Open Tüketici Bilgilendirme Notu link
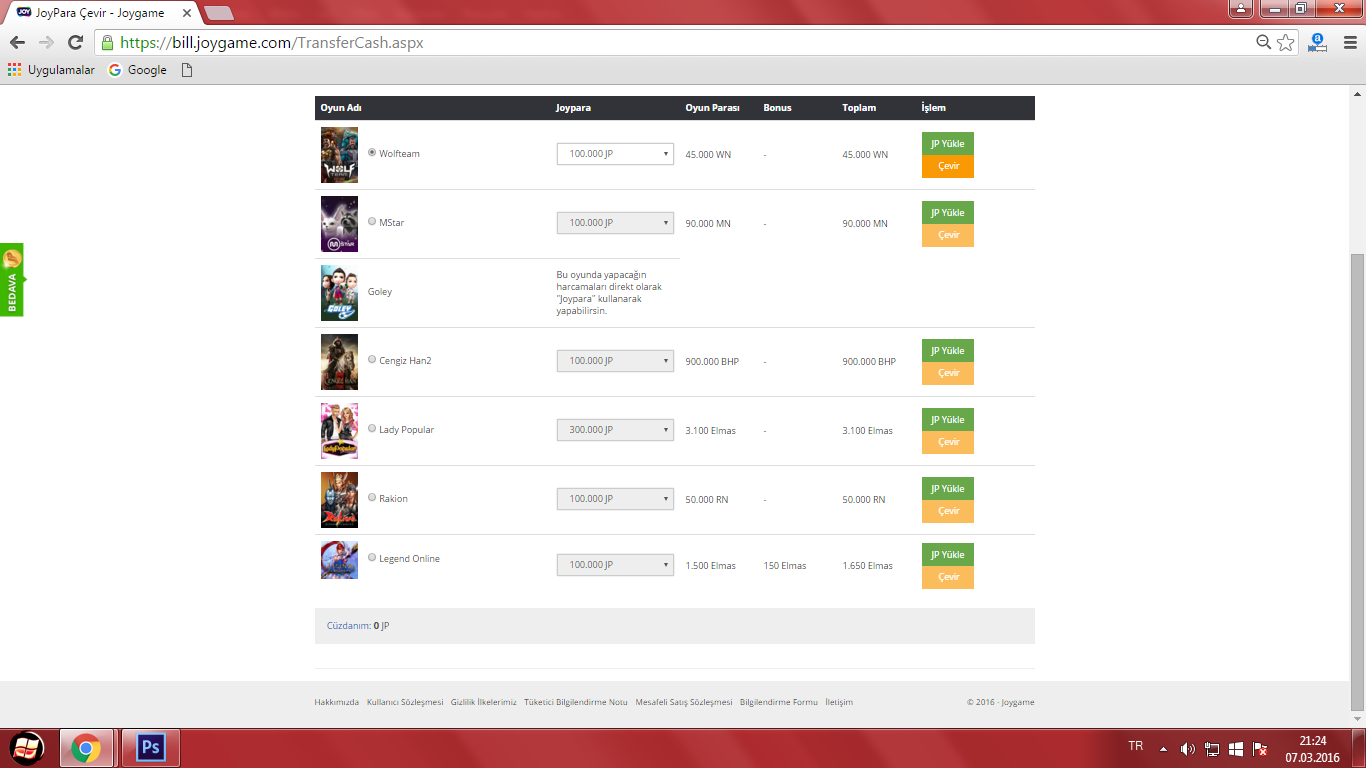The height and width of the screenshot is (768, 1366). point(576,702)
